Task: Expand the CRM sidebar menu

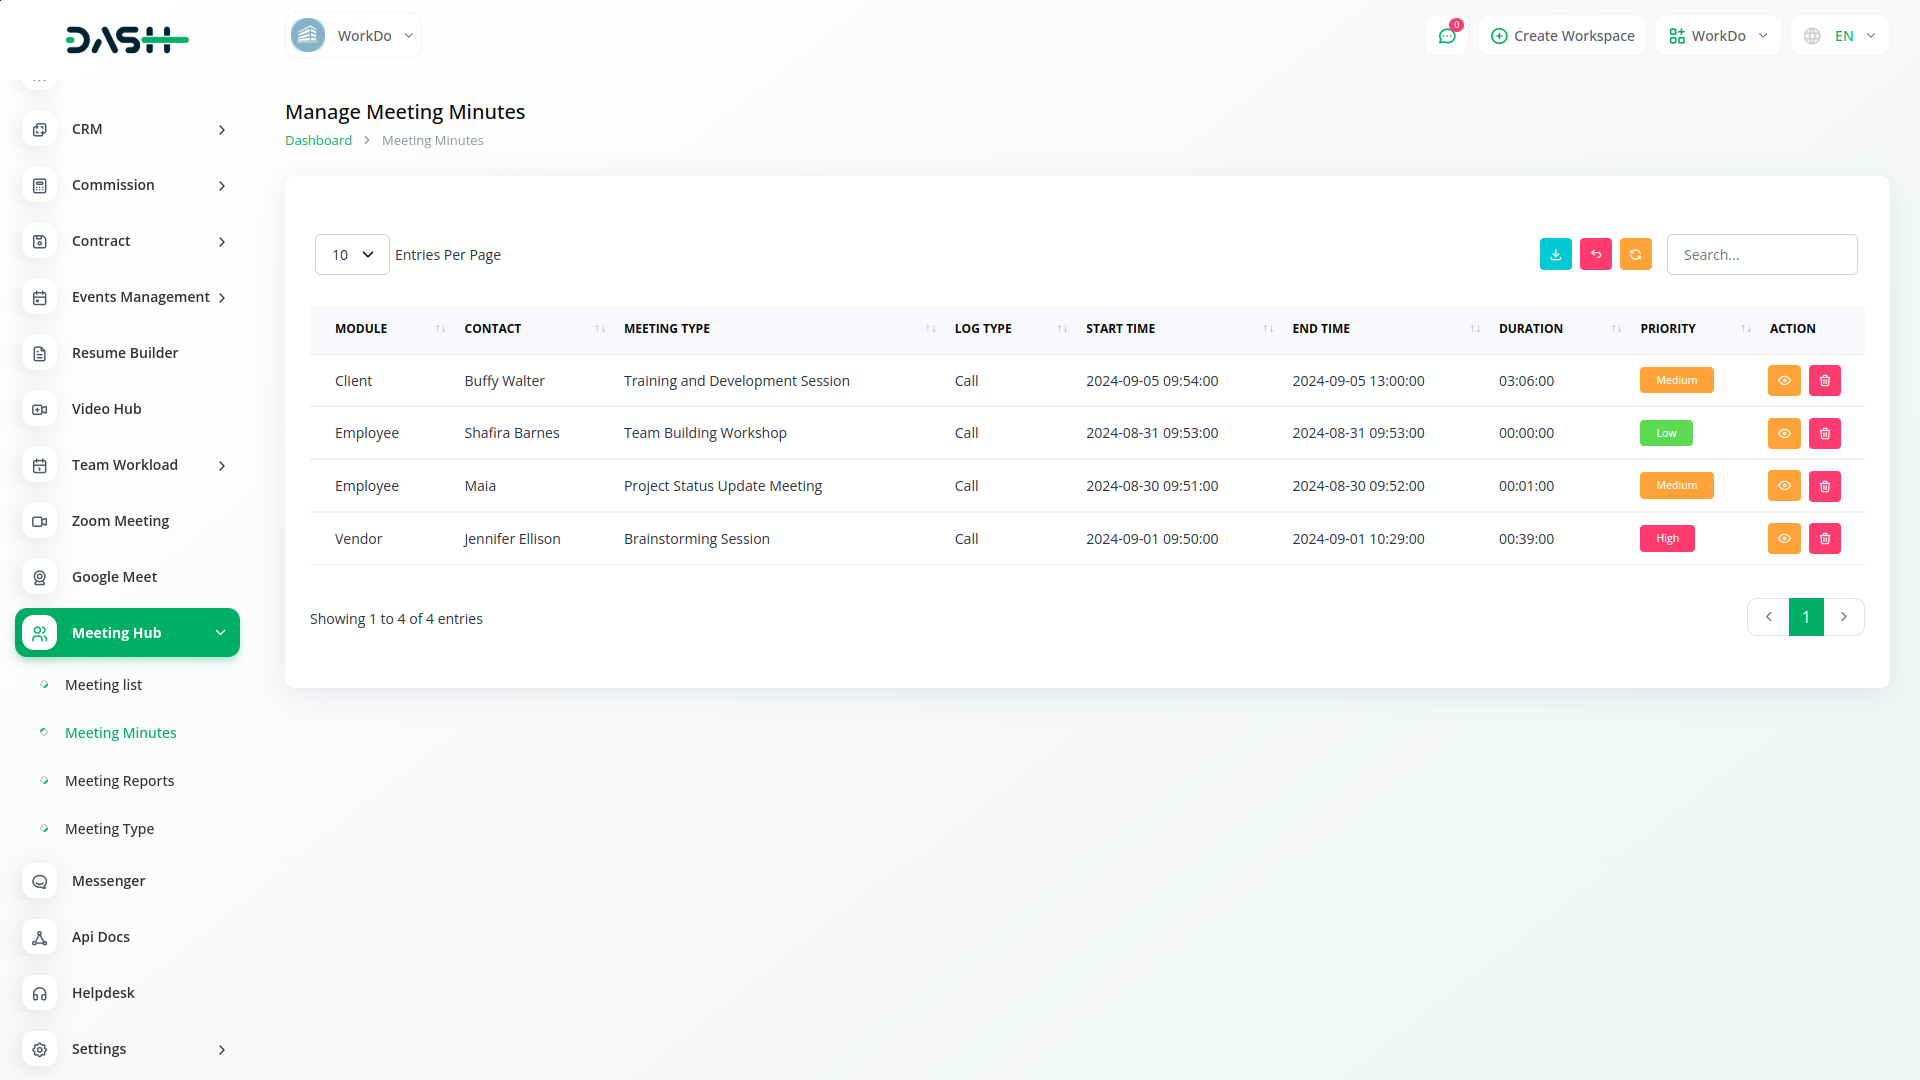Action: coord(128,129)
